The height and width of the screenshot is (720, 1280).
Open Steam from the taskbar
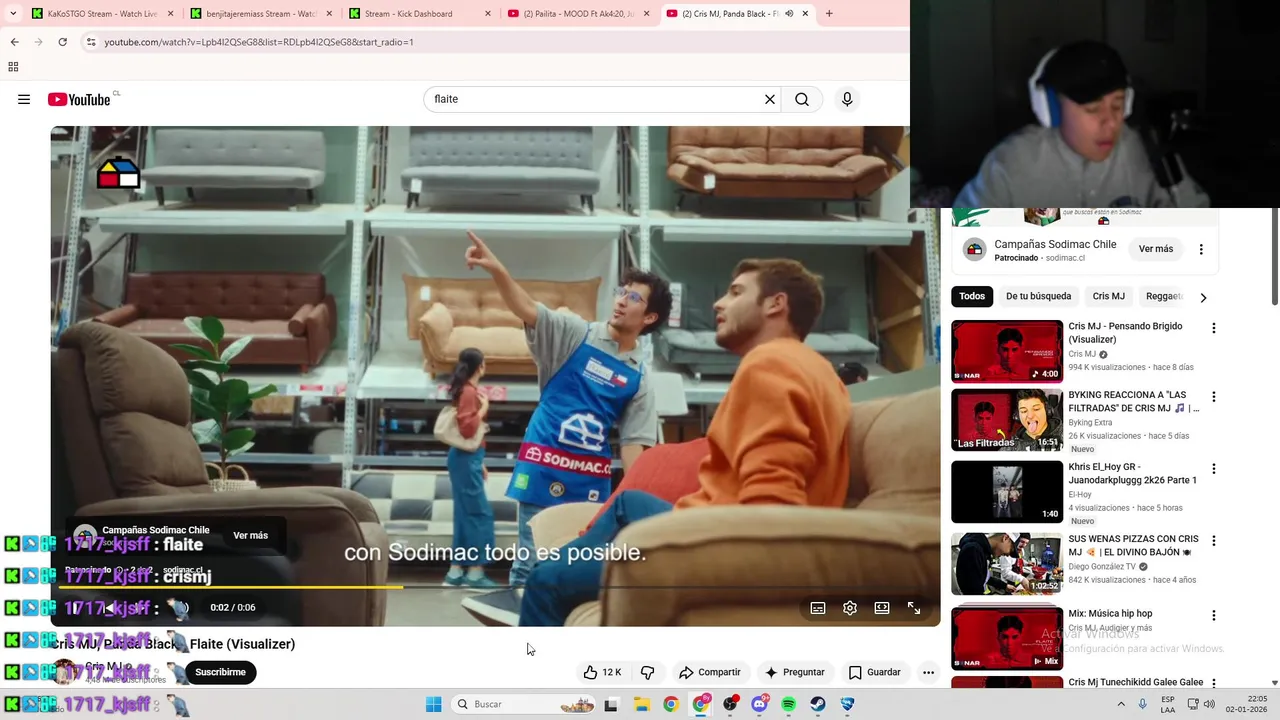click(818, 704)
